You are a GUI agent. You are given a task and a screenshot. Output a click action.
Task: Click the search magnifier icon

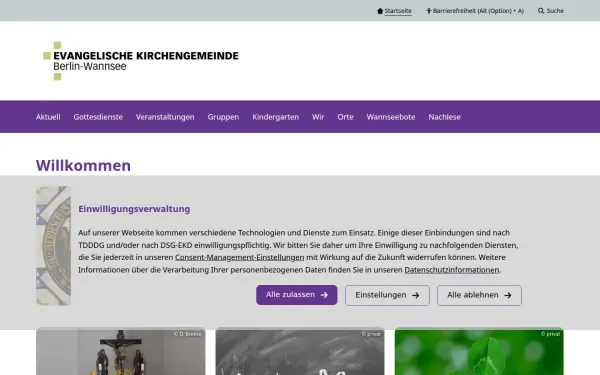pyautogui.click(x=541, y=11)
